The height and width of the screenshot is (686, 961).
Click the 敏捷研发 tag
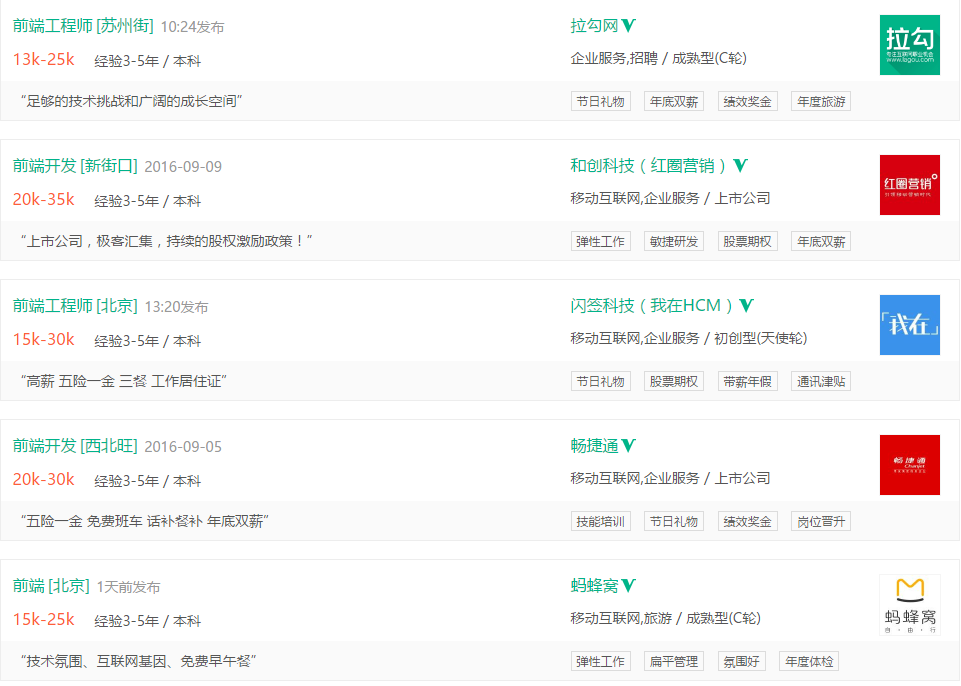(674, 241)
